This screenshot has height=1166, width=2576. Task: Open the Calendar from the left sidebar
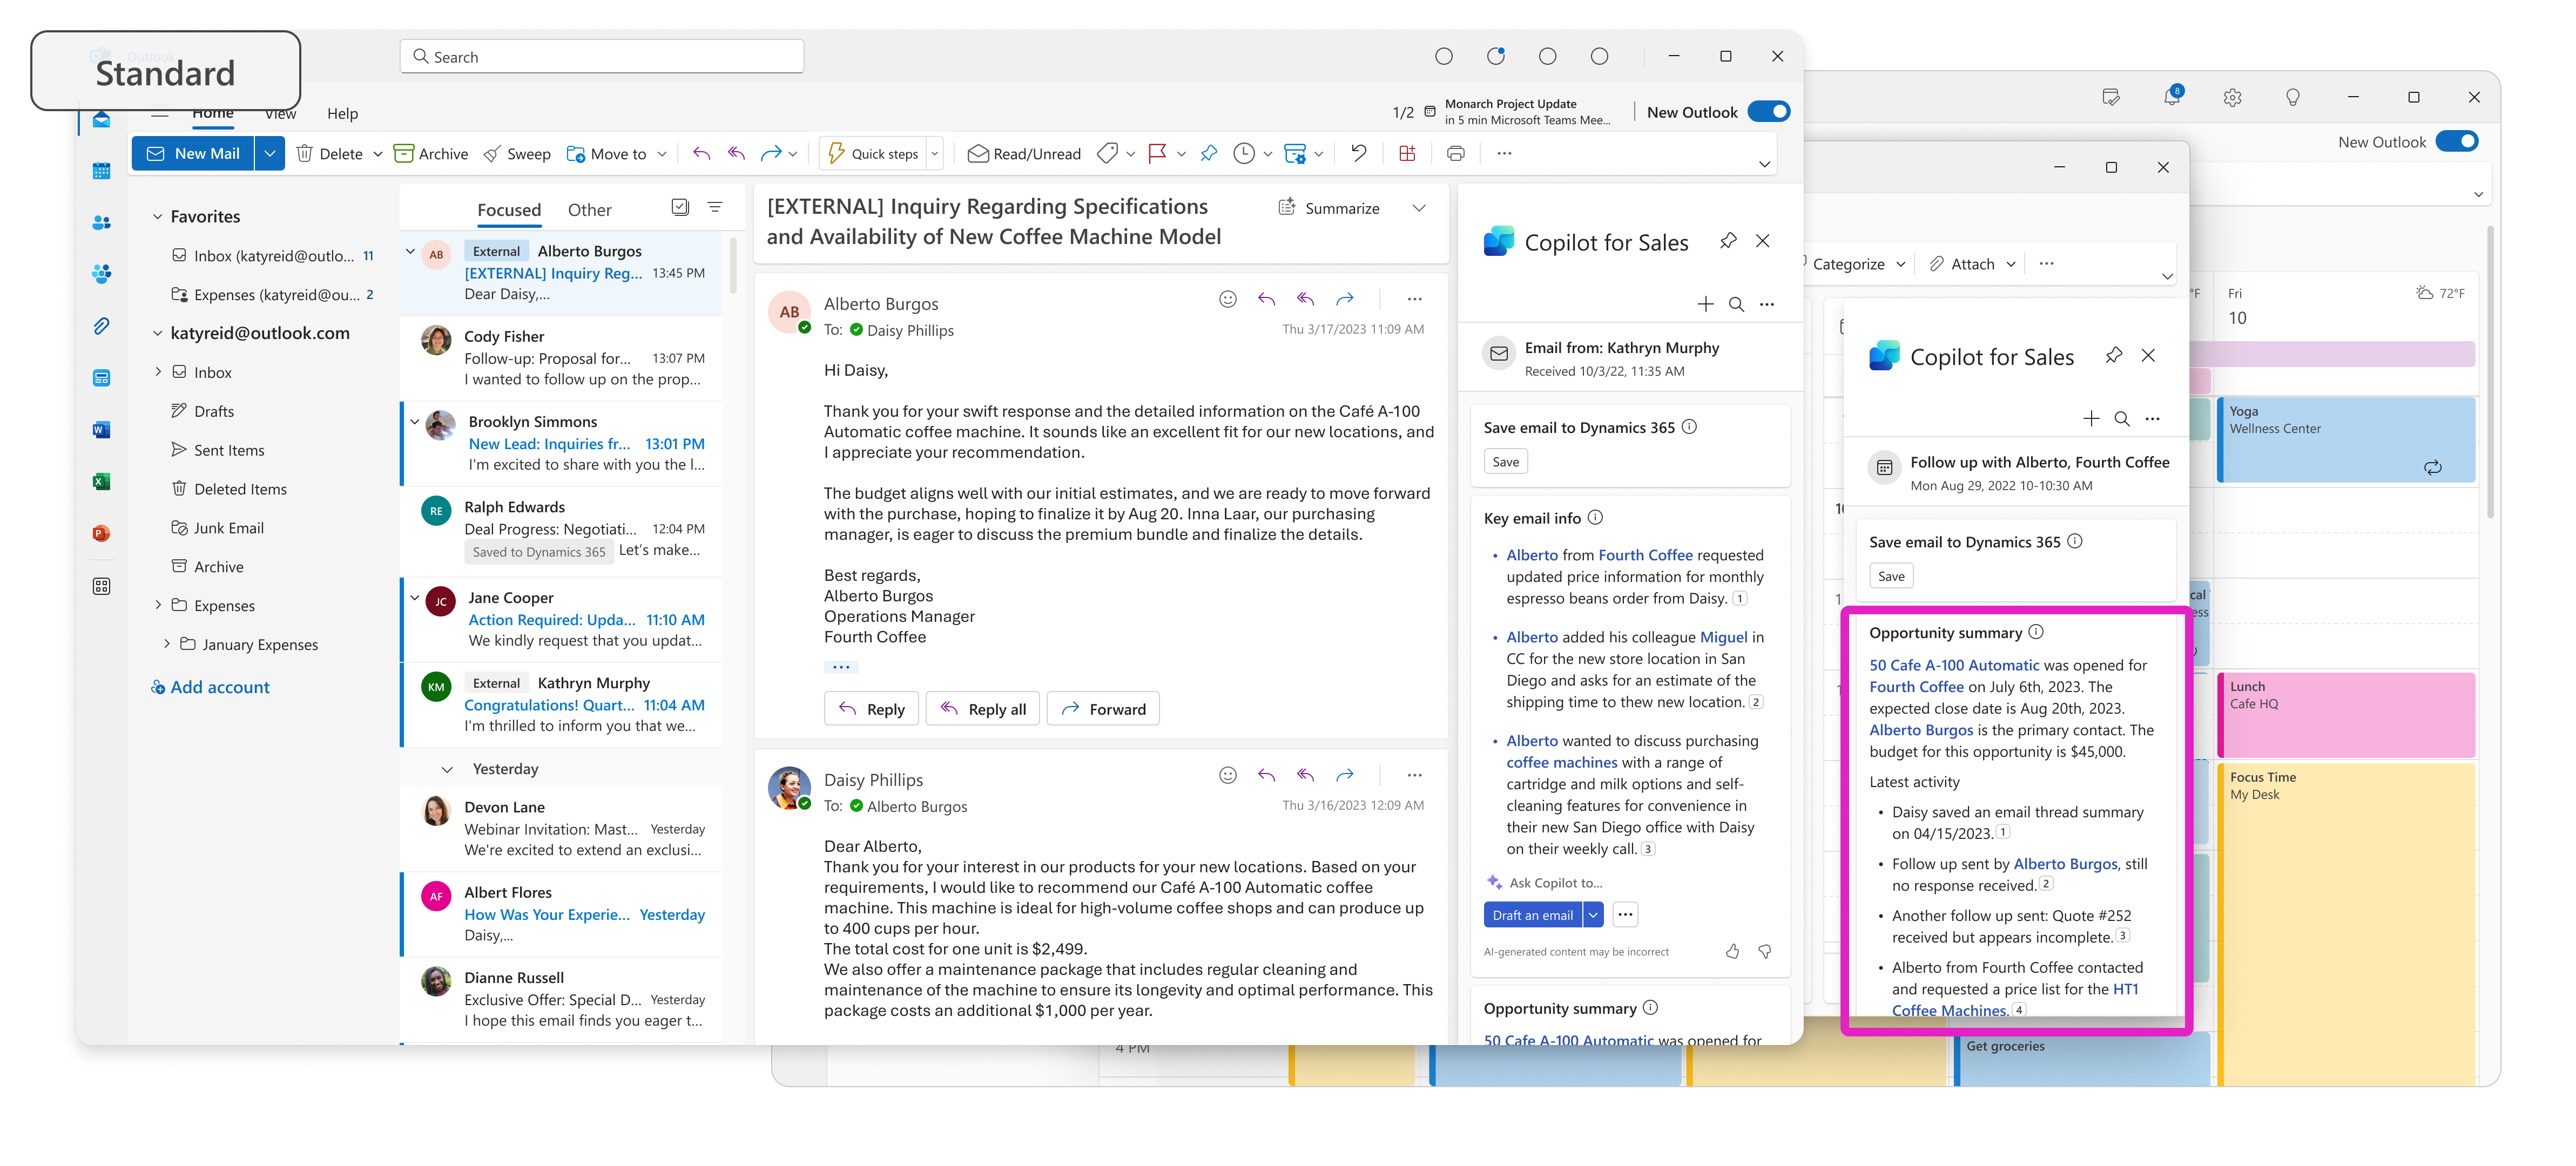coord(101,171)
